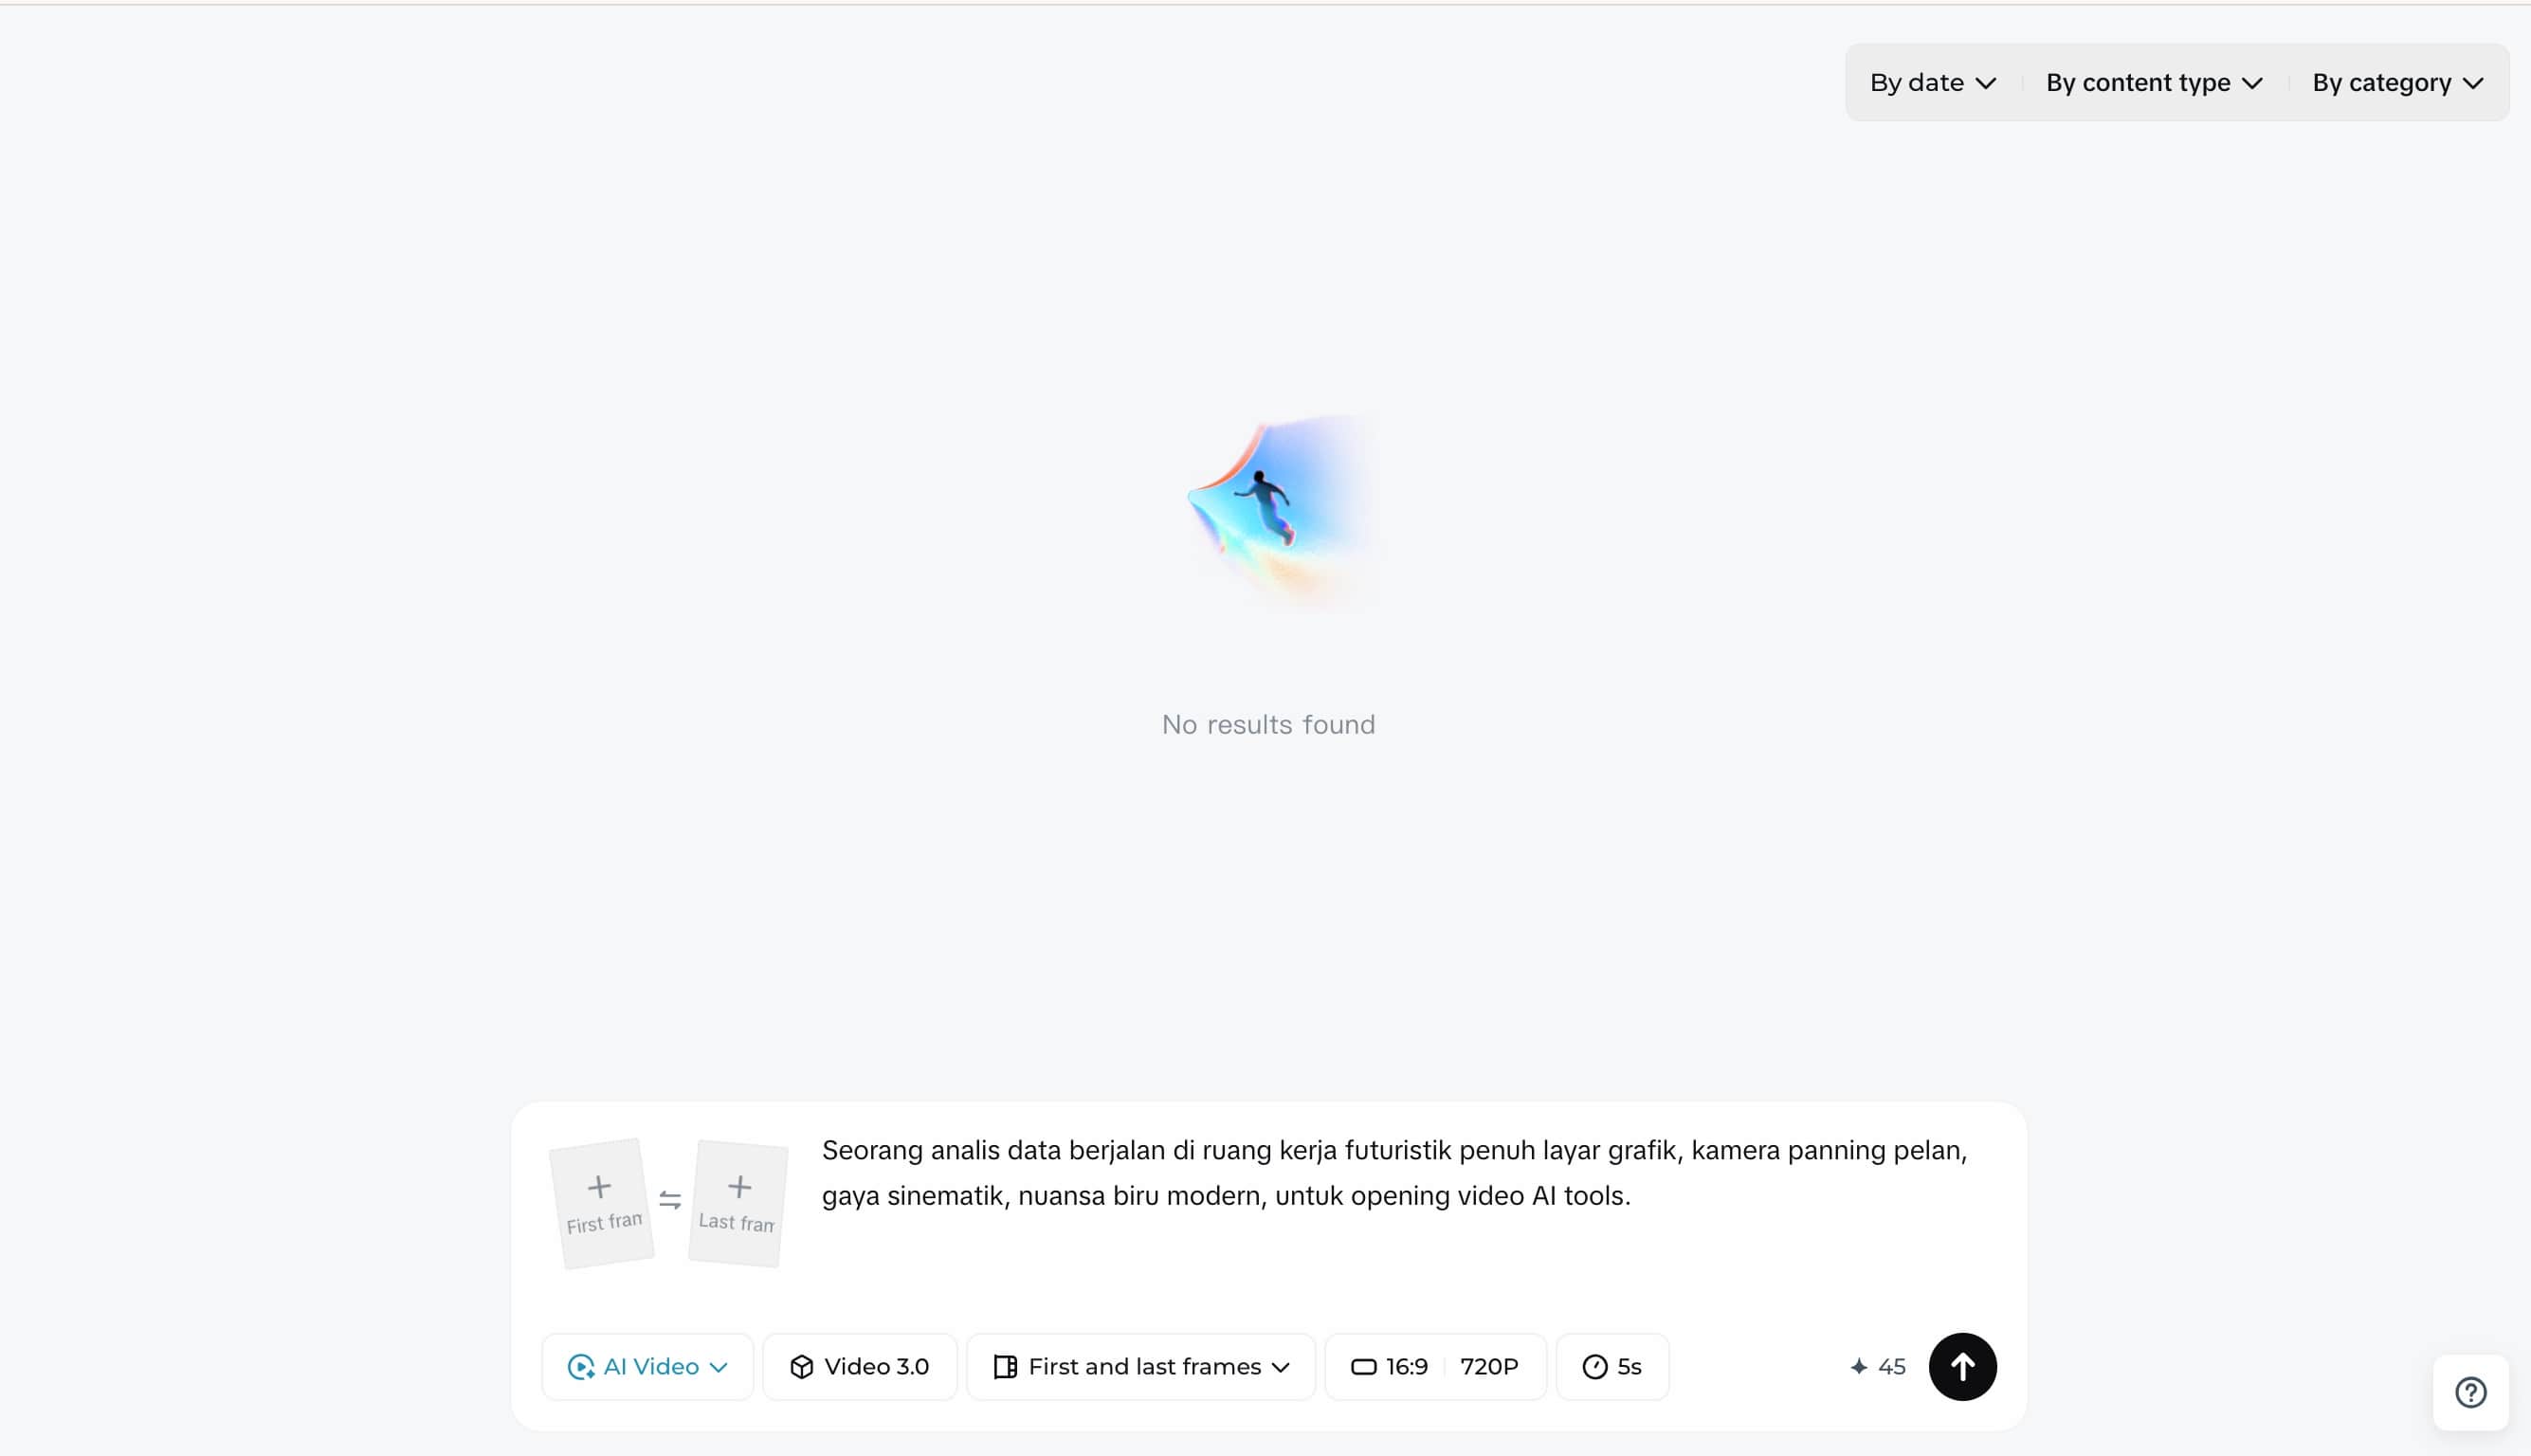Expand the By date filter
This screenshot has height=1456, width=2531.
[x=1932, y=83]
